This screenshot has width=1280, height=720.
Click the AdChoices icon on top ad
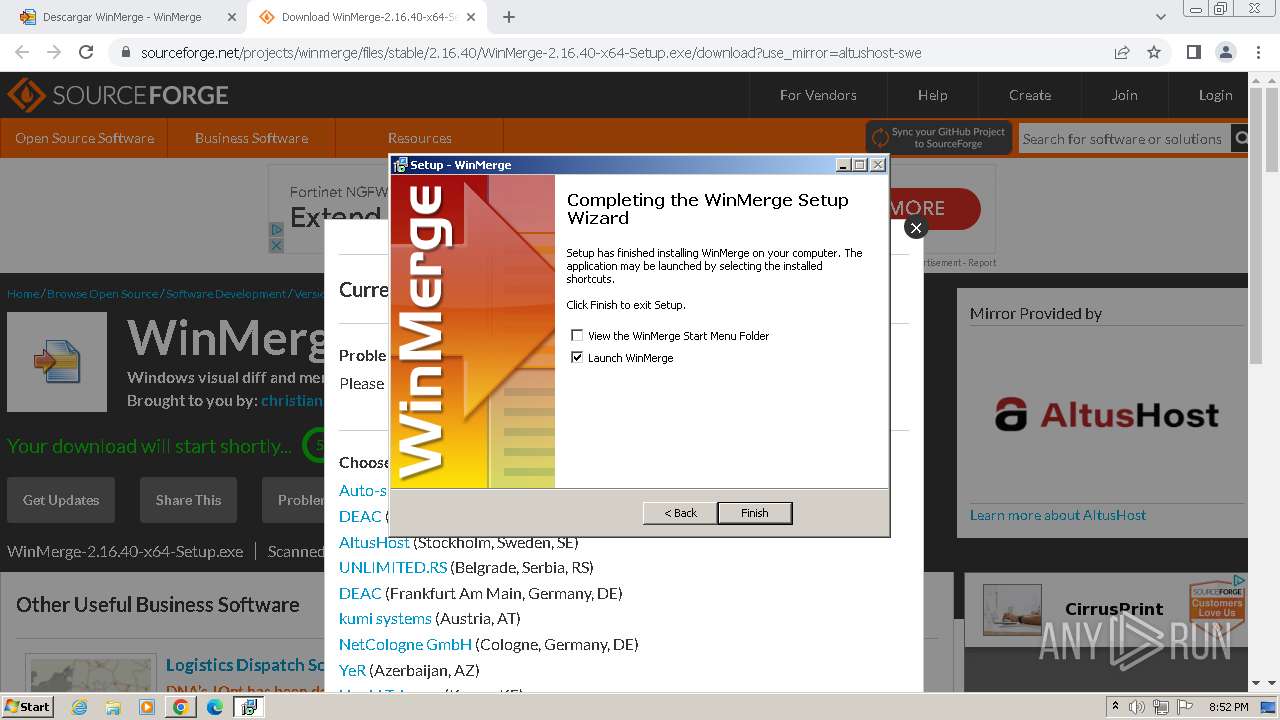(276, 230)
